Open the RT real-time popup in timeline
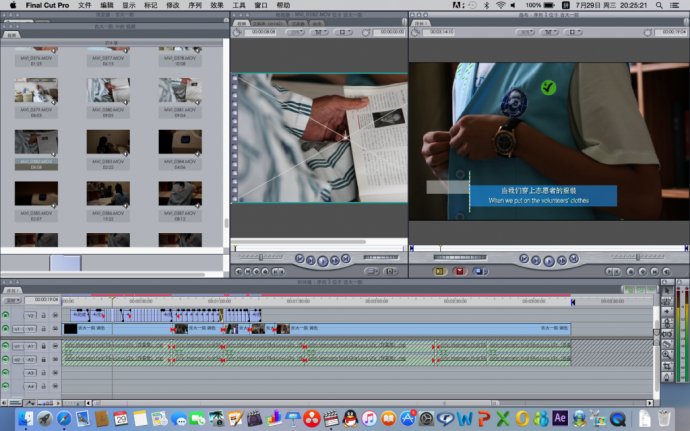The image size is (690, 431). pyautogui.click(x=11, y=299)
